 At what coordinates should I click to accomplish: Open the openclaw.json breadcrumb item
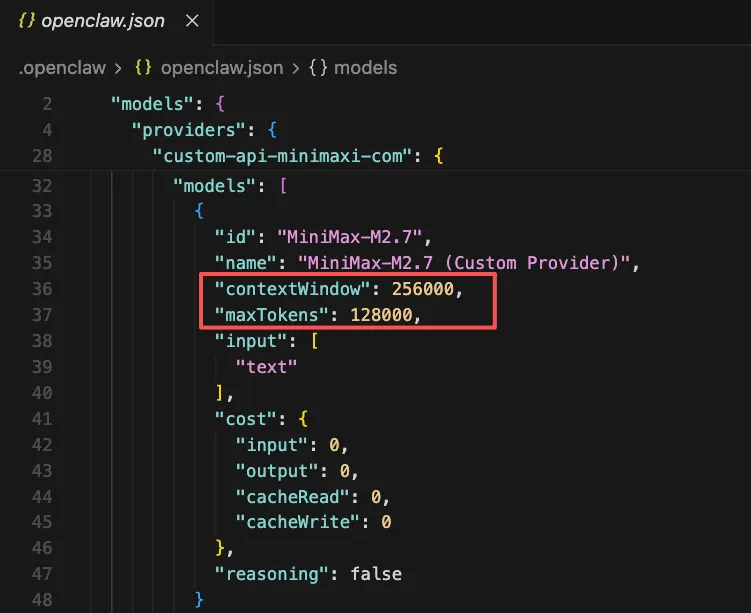click(x=222, y=68)
